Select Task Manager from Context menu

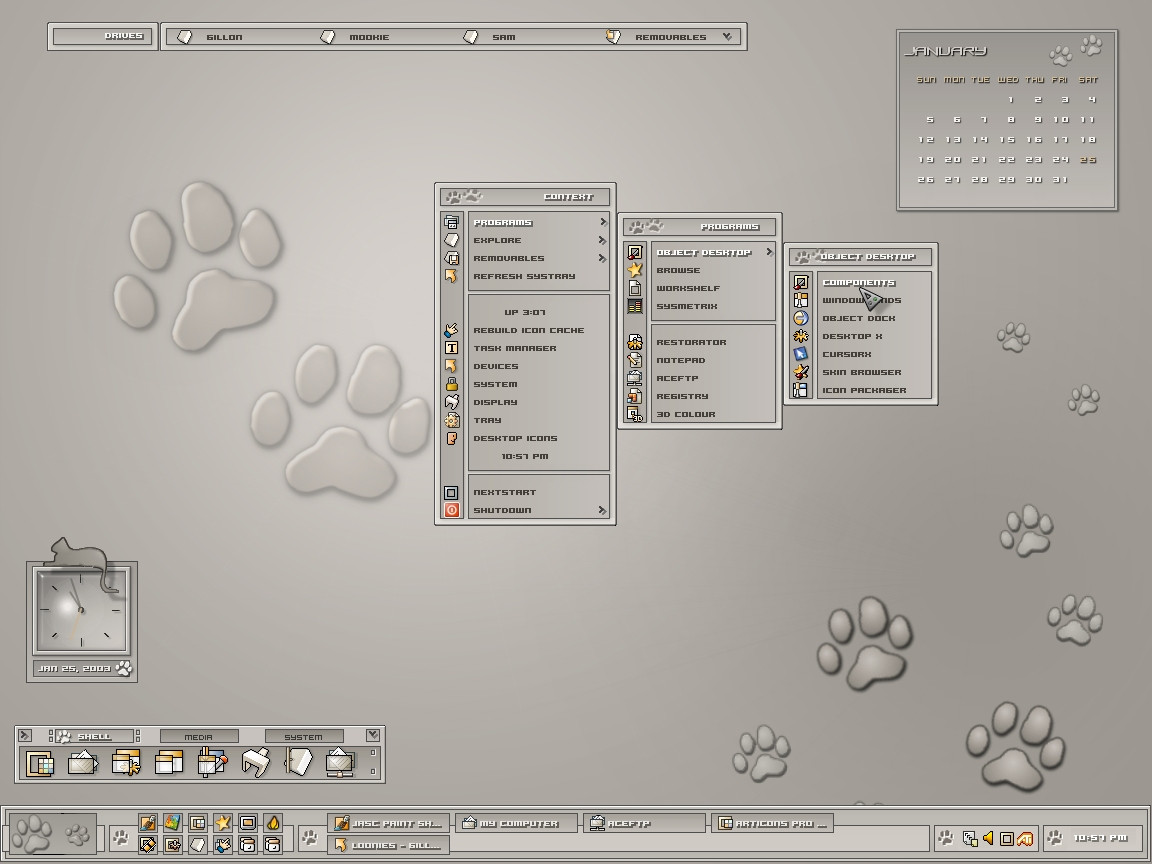point(515,348)
